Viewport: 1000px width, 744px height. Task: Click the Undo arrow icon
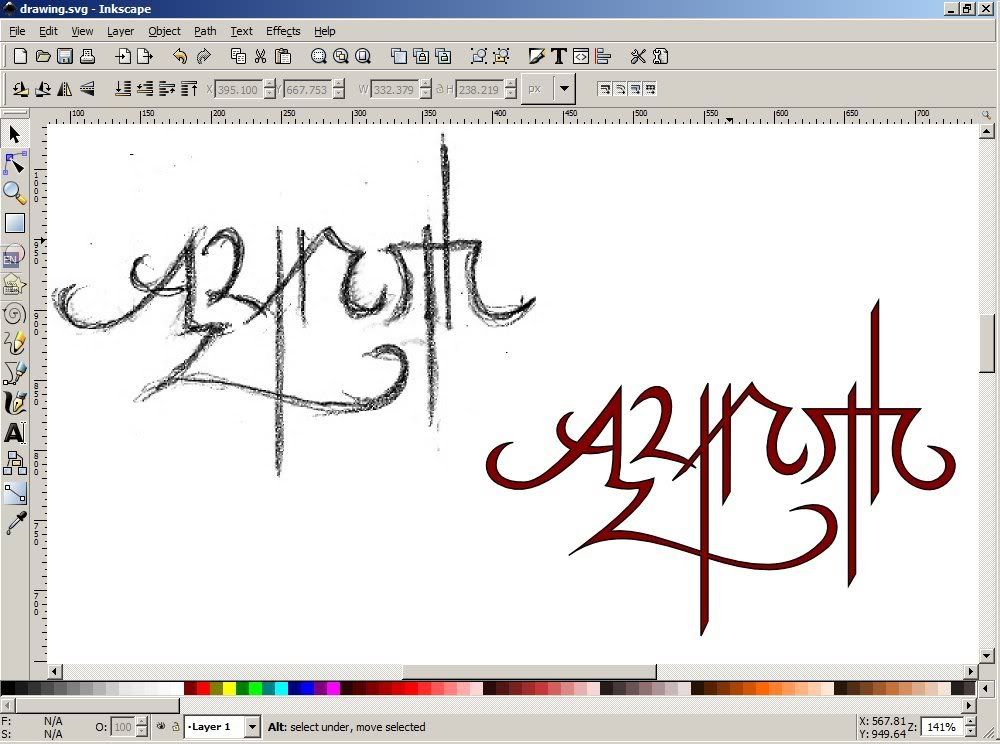[179, 56]
